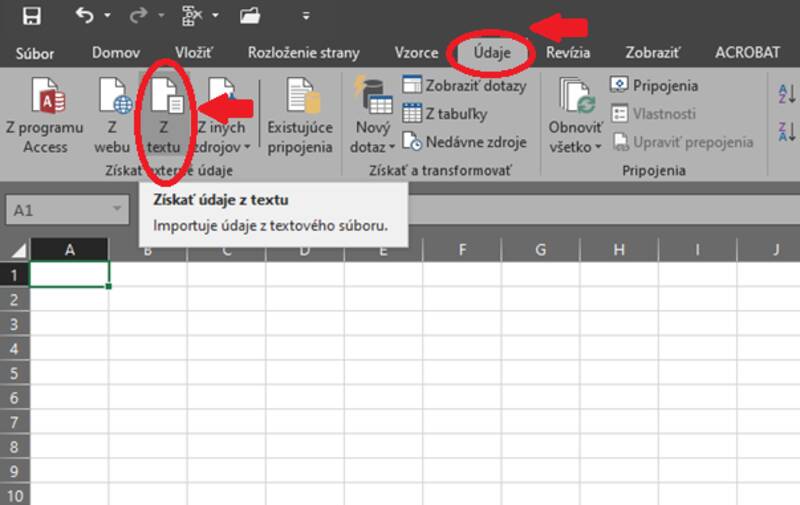This screenshot has height=505, width=800.
Task: Switch to the Zobraziť tab
Action: [653, 53]
